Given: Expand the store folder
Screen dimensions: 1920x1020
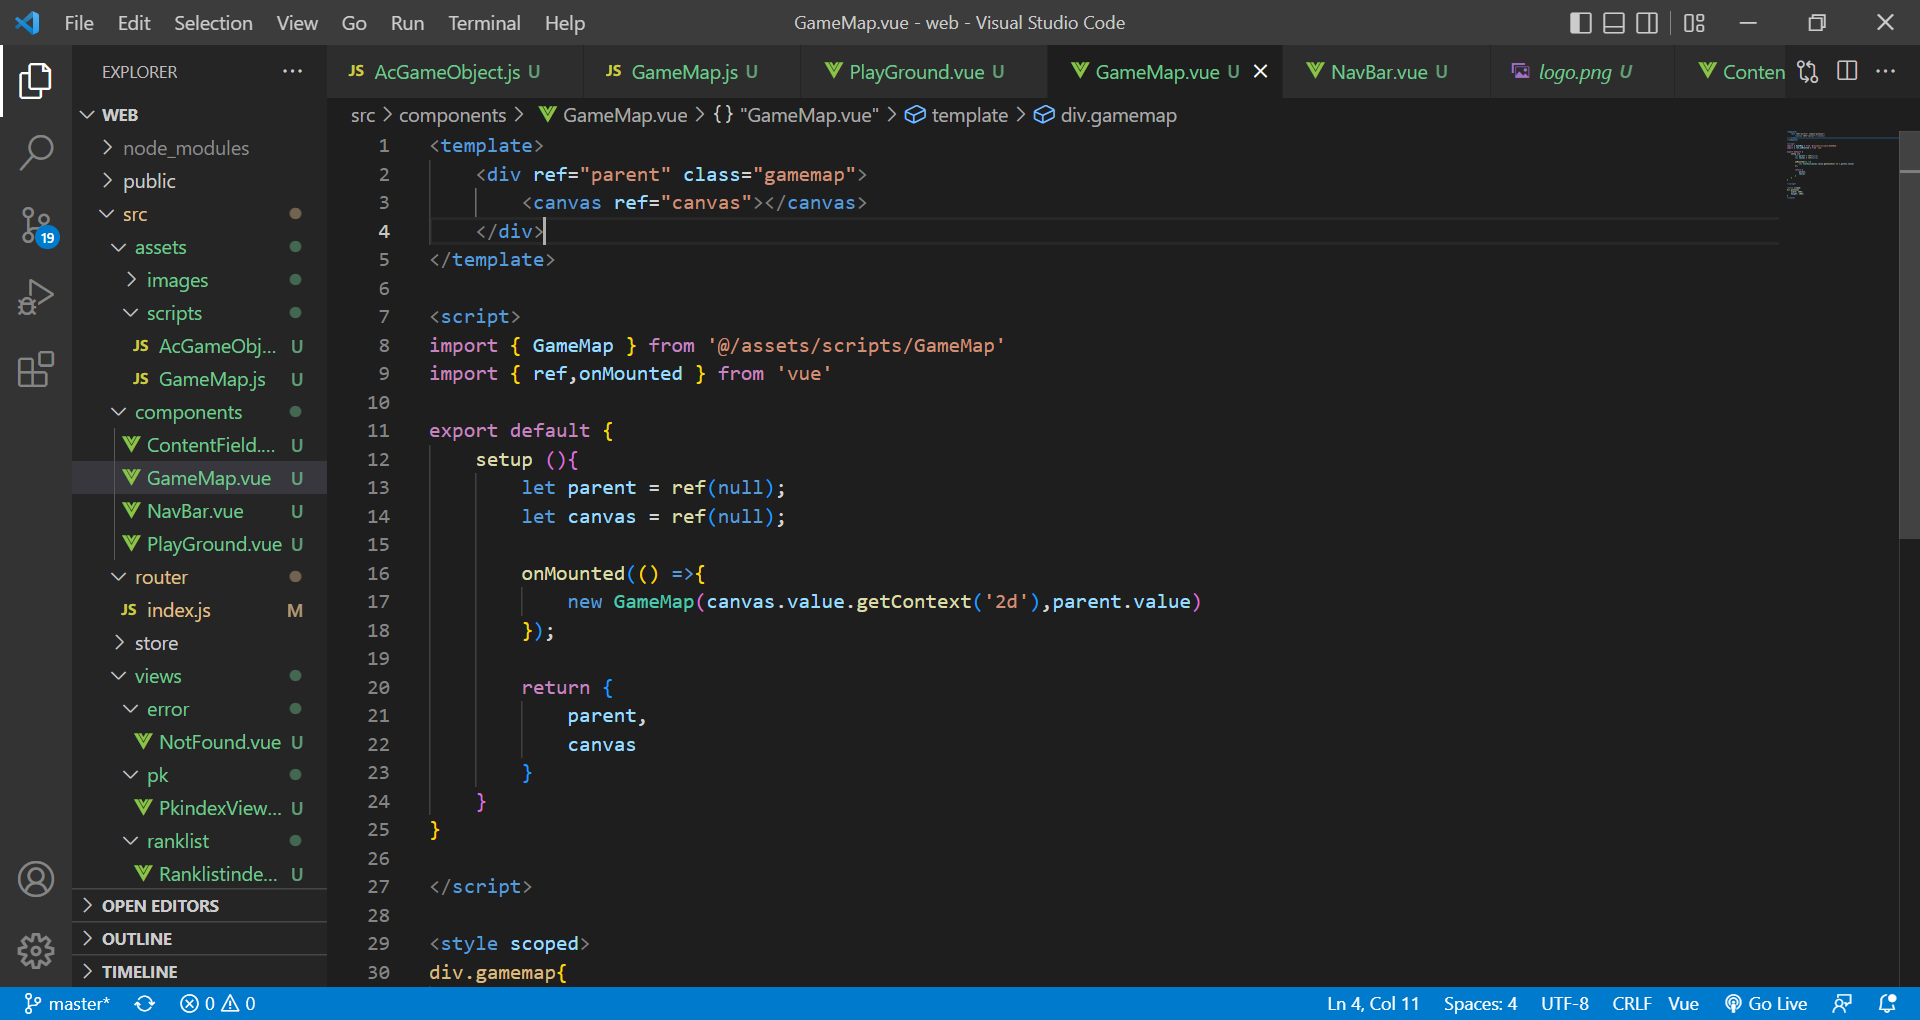Looking at the screenshot, I should click(200, 643).
